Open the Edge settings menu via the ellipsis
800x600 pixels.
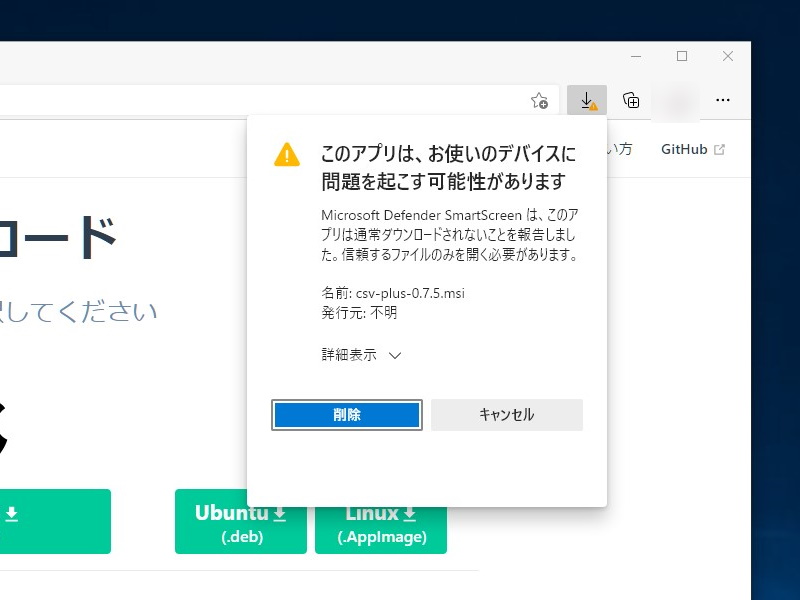click(x=723, y=100)
